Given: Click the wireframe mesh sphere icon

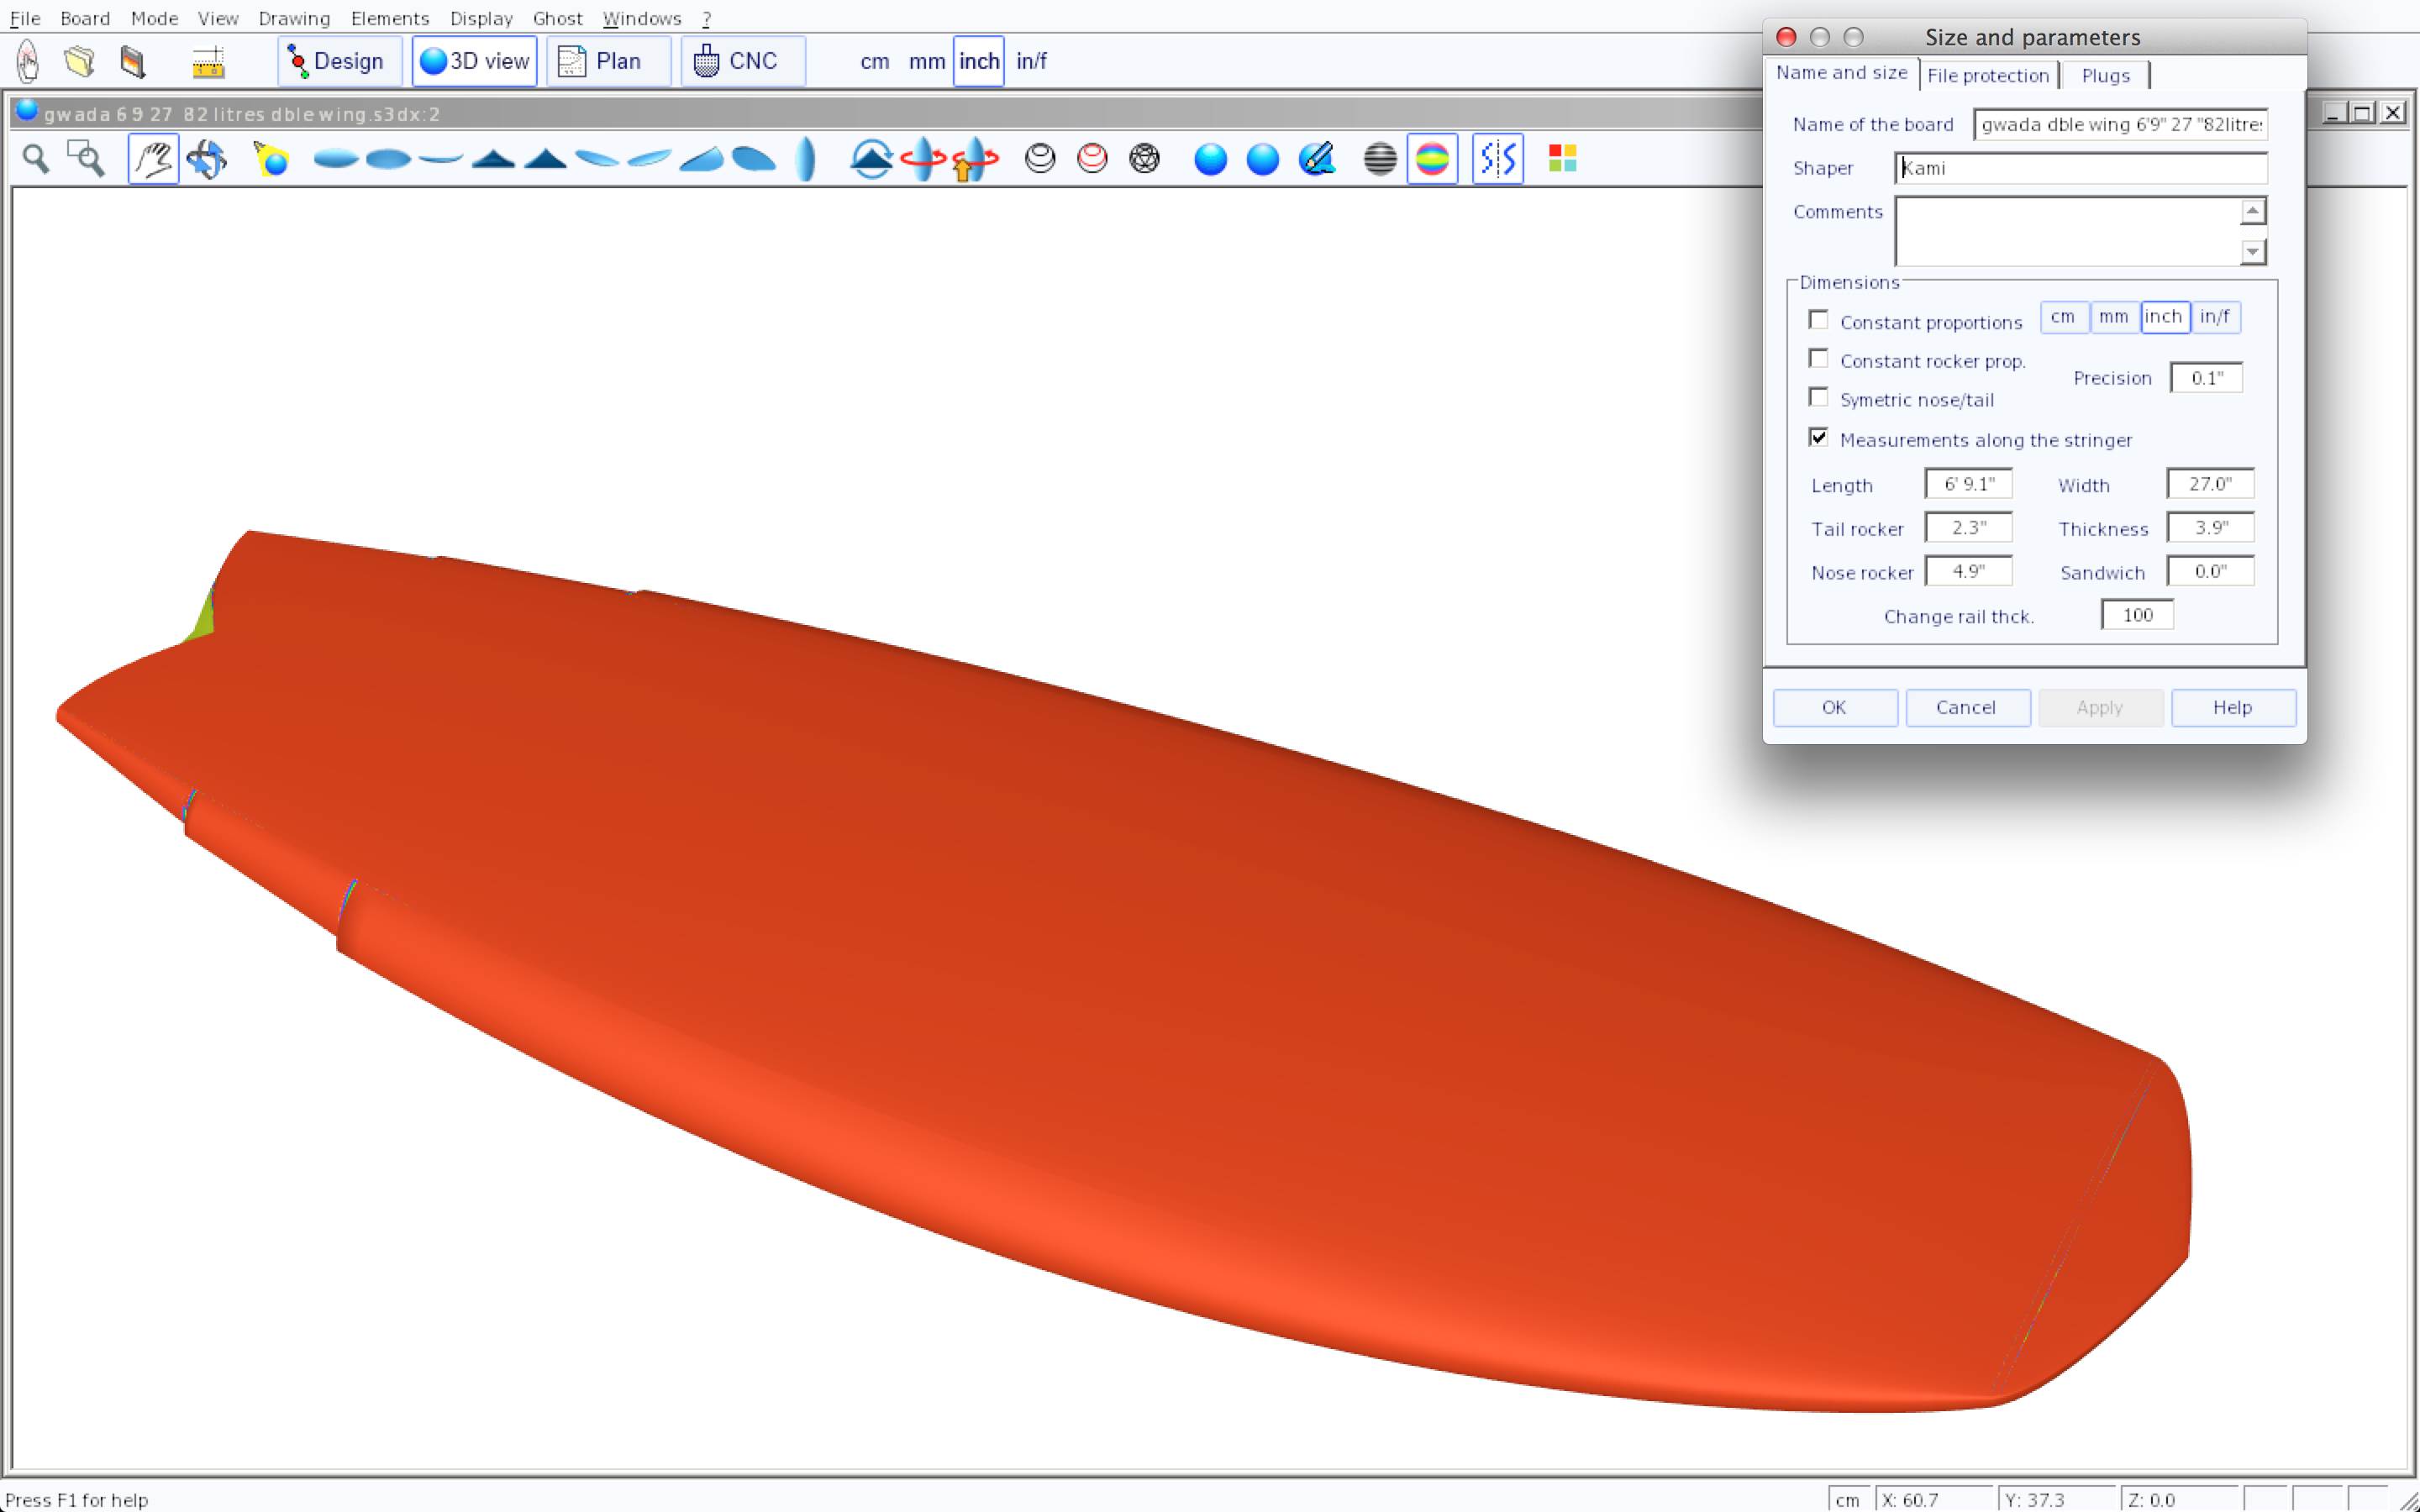Looking at the screenshot, I should pyautogui.click(x=1144, y=159).
